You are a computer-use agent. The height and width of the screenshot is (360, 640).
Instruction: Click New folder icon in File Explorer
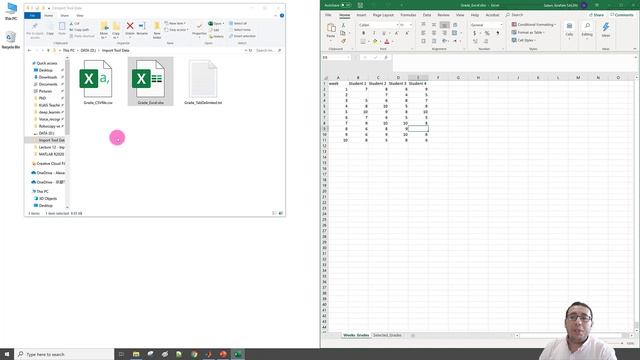click(157, 27)
